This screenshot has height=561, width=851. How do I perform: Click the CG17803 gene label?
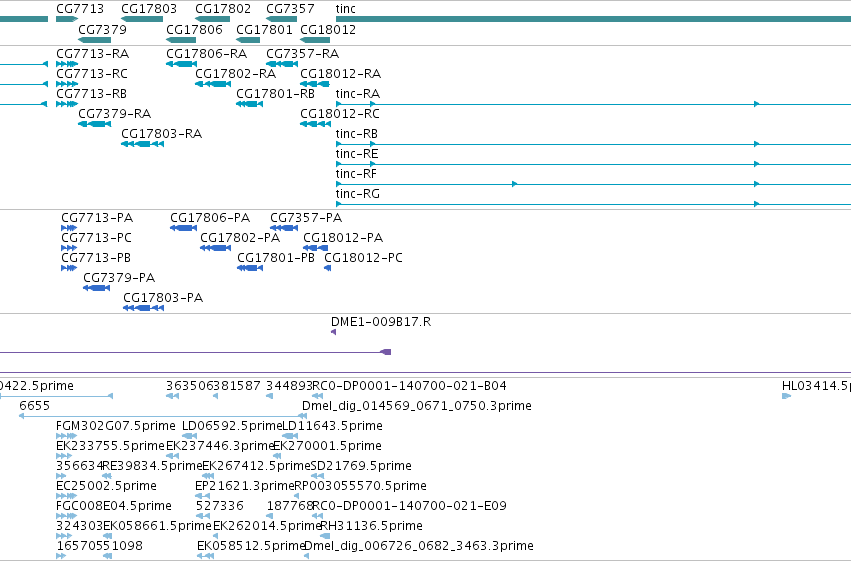tap(149, 9)
